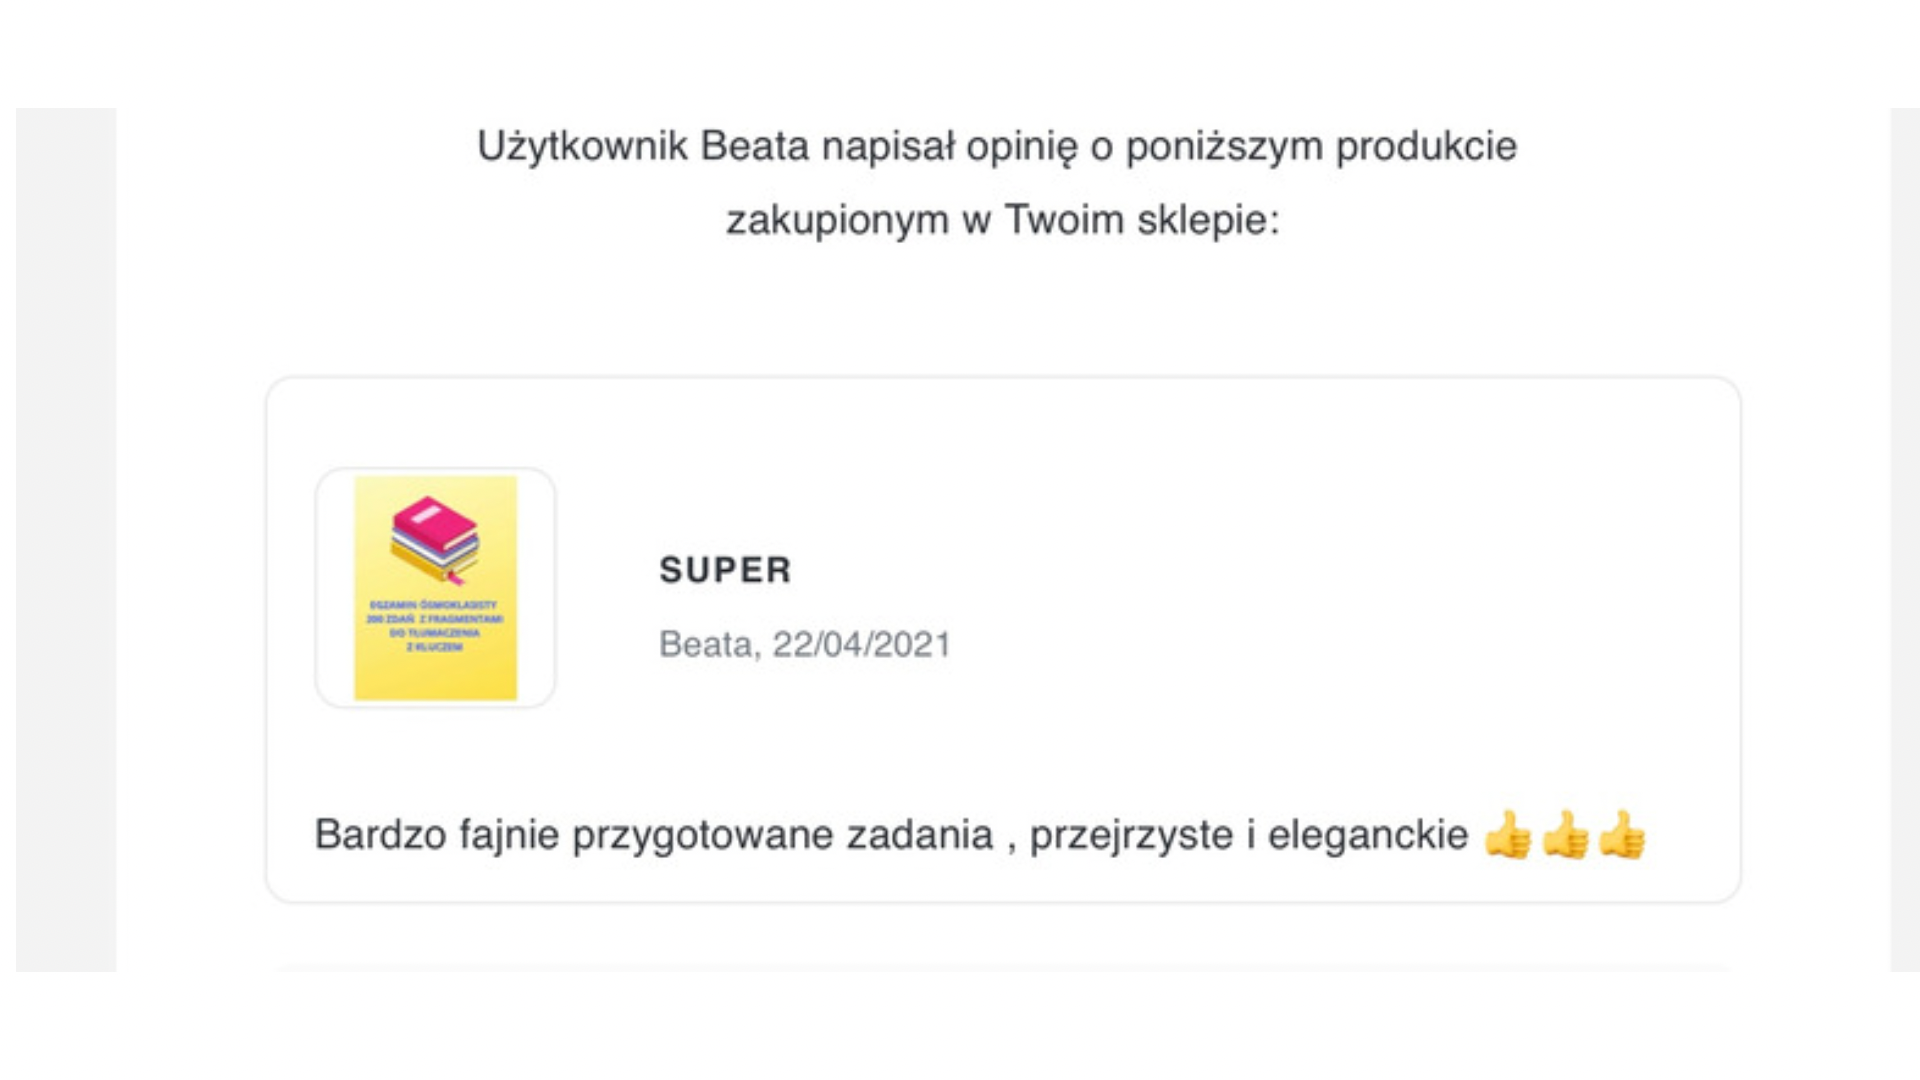
Task: Click the review date 22/04/2021
Action: (861, 644)
